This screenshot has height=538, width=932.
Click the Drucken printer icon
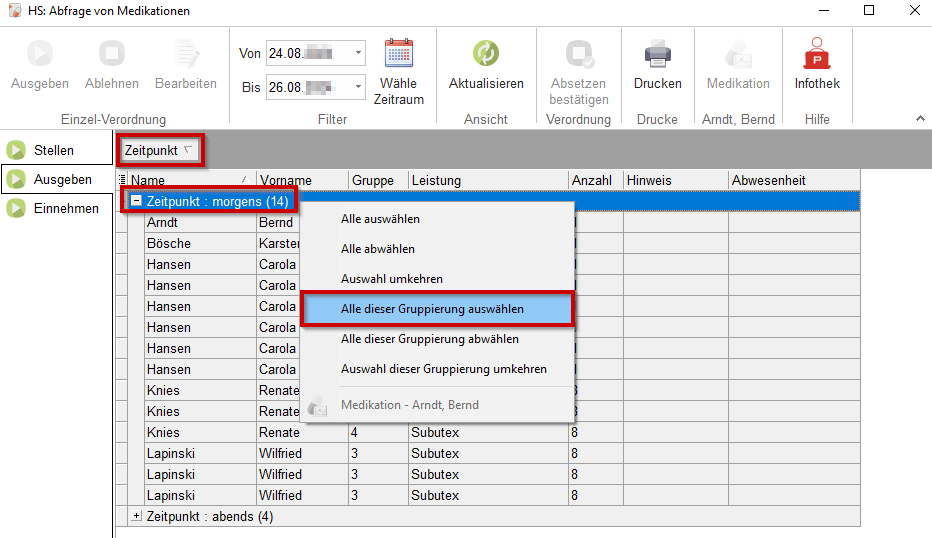click(x=657, y=54)
